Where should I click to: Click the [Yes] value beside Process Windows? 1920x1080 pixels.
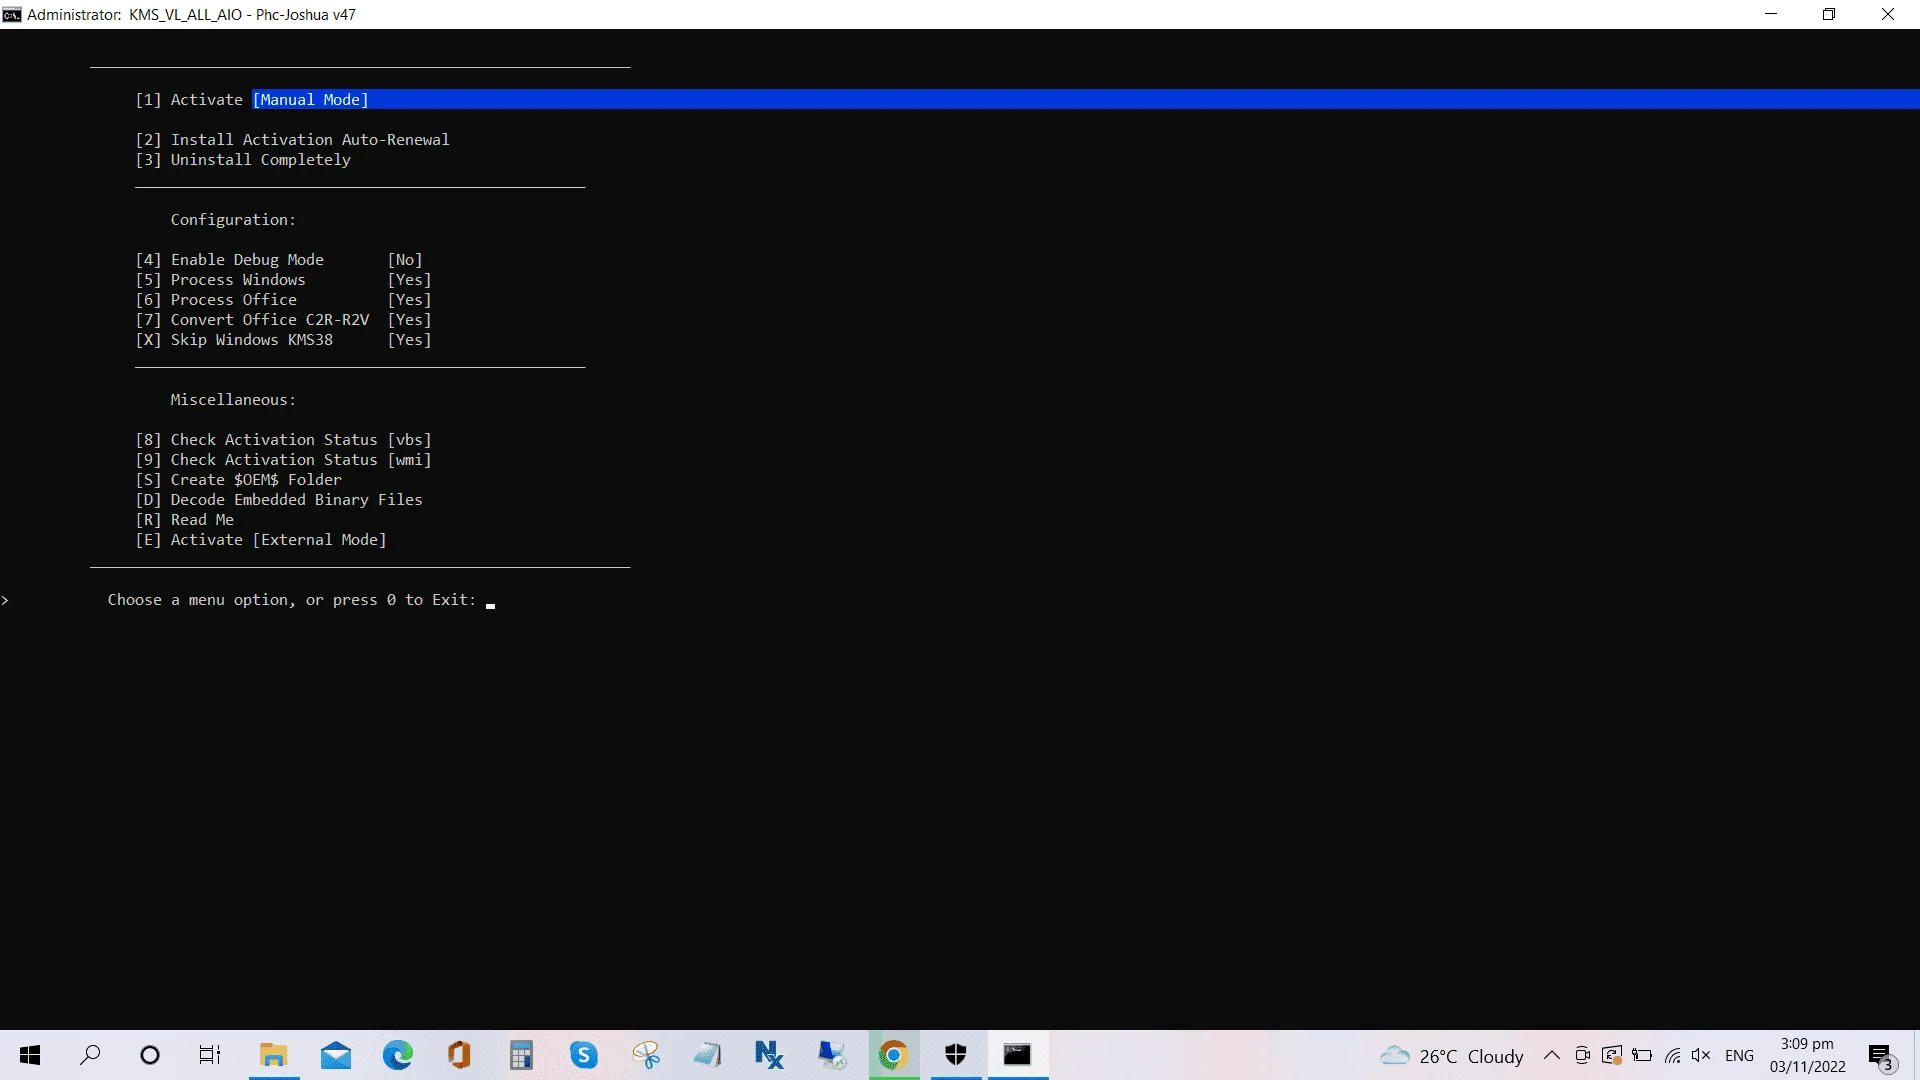point(410,280)
